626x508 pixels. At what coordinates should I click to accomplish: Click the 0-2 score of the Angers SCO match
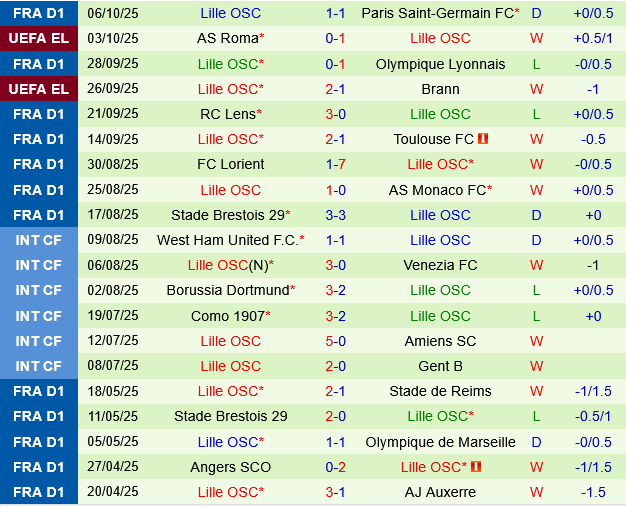(x=335, y=467)
